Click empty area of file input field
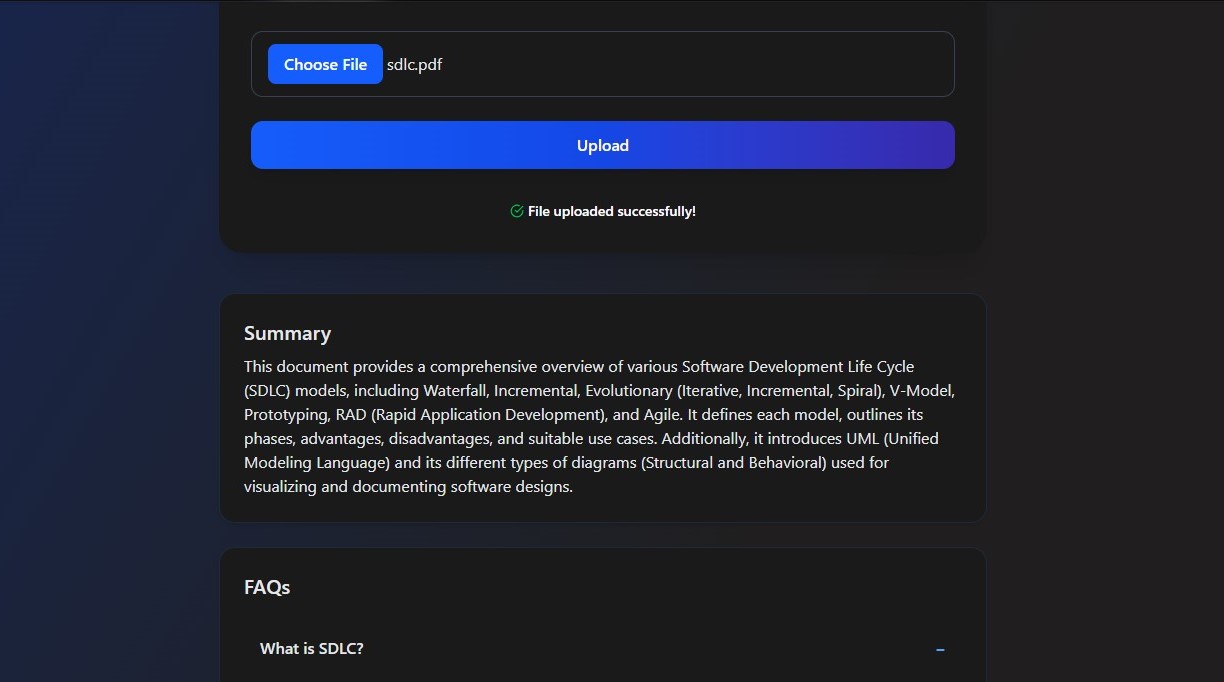 click(x=700, y=64)
